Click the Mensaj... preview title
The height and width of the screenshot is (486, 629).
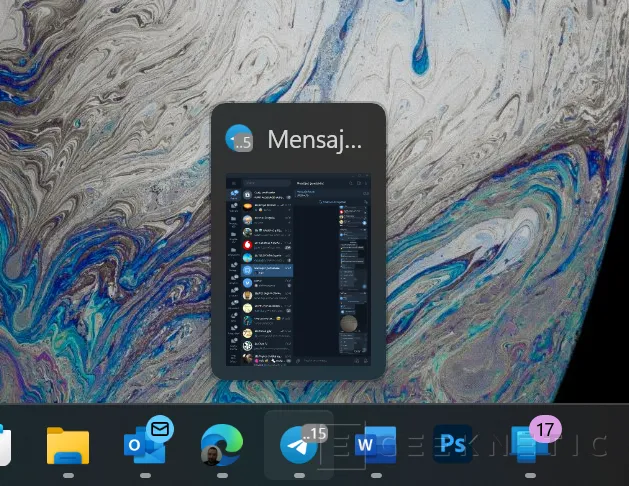(x=314, y=140)
